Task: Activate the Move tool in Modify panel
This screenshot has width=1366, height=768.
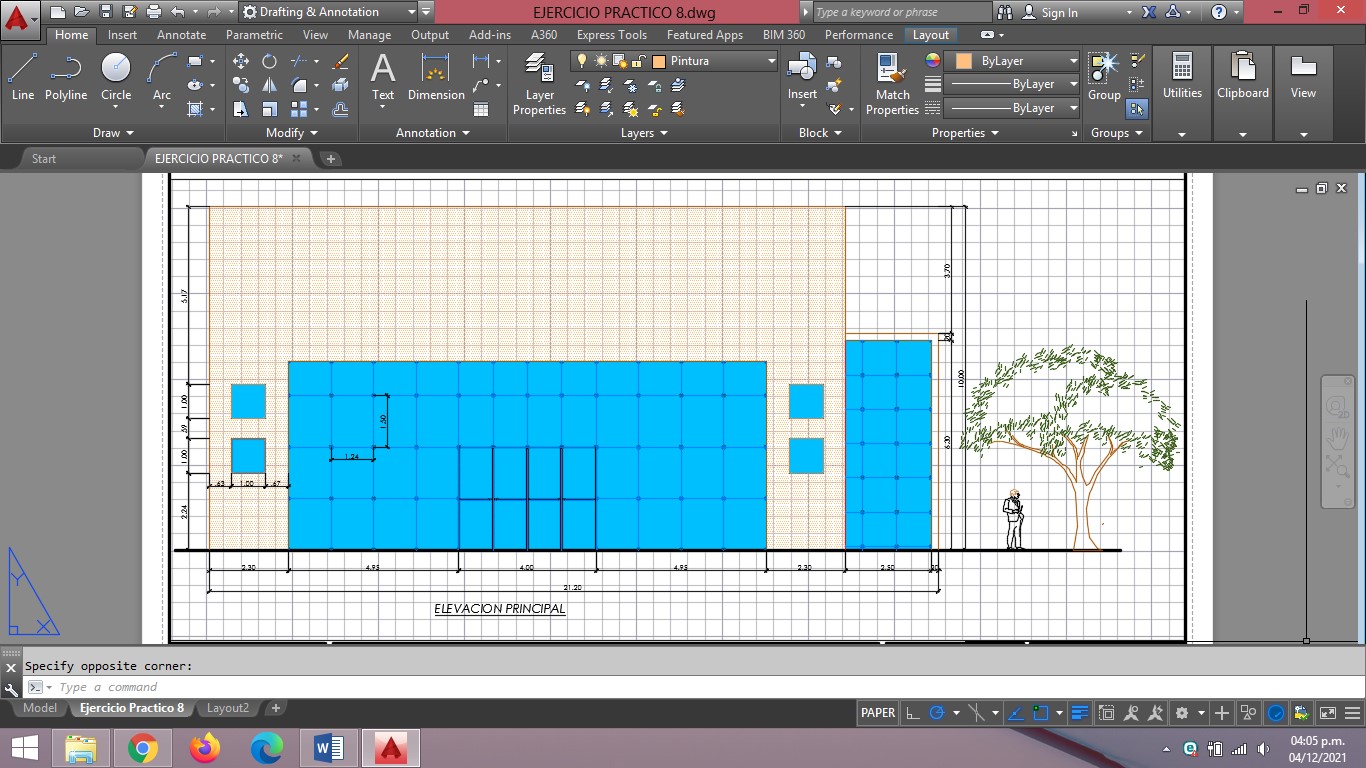Action: pyautogui.click(x=241, y=61)
